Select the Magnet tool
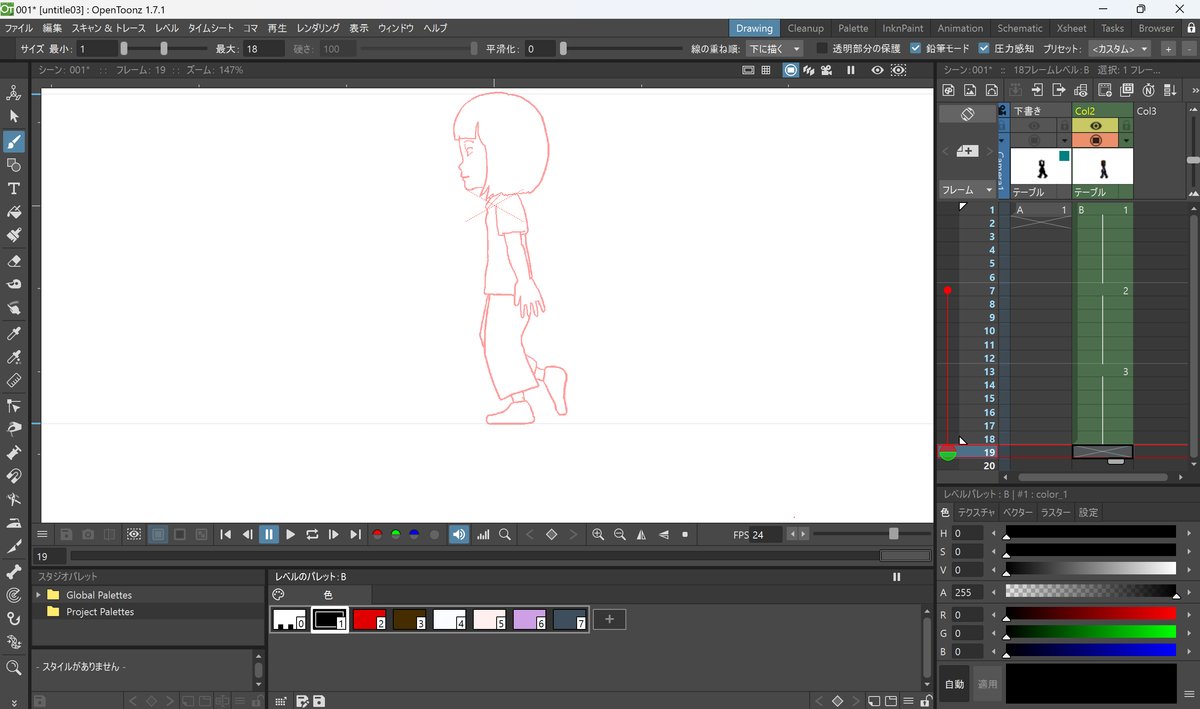1200x709 pixels. pyautogui.click(x=14, y=477)
